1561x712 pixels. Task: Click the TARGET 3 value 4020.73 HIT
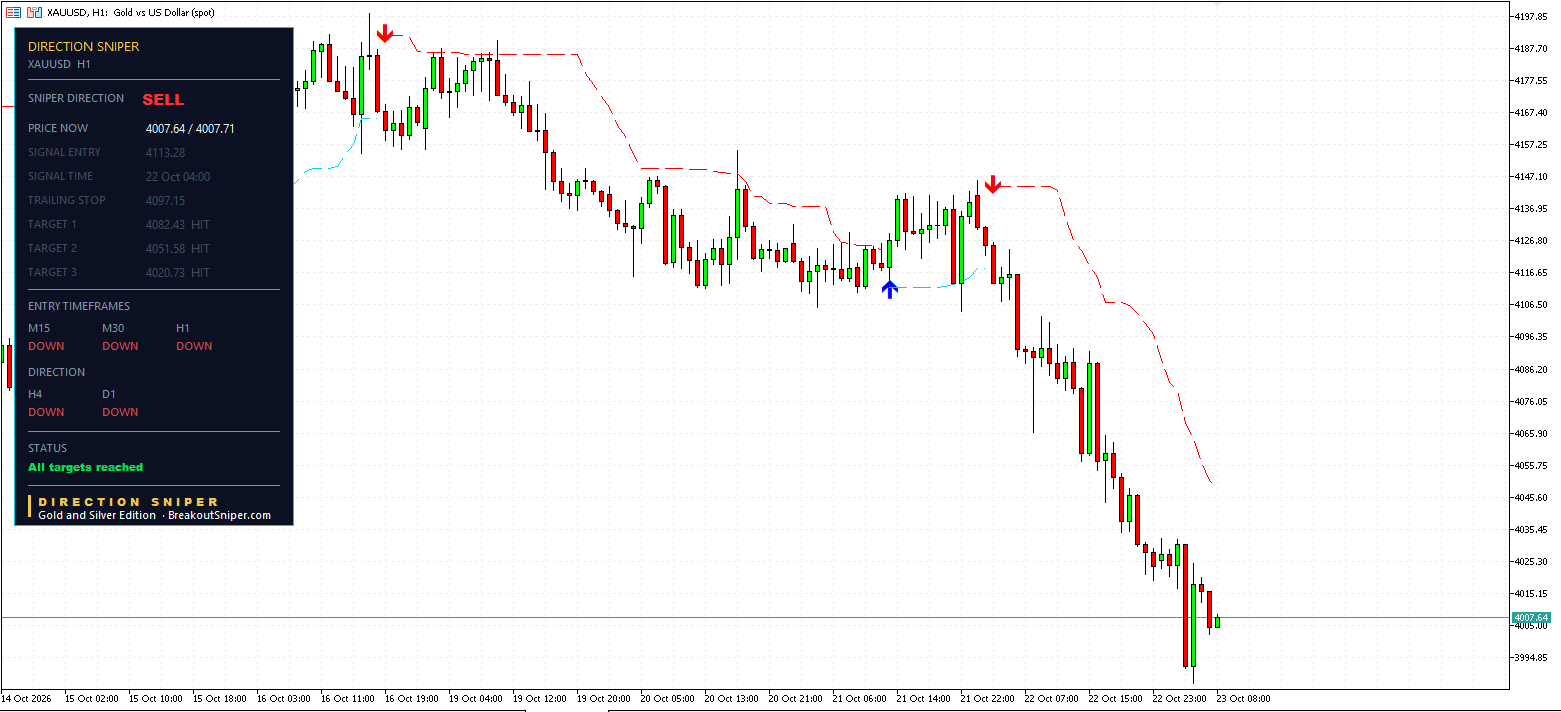click(178, 273)
